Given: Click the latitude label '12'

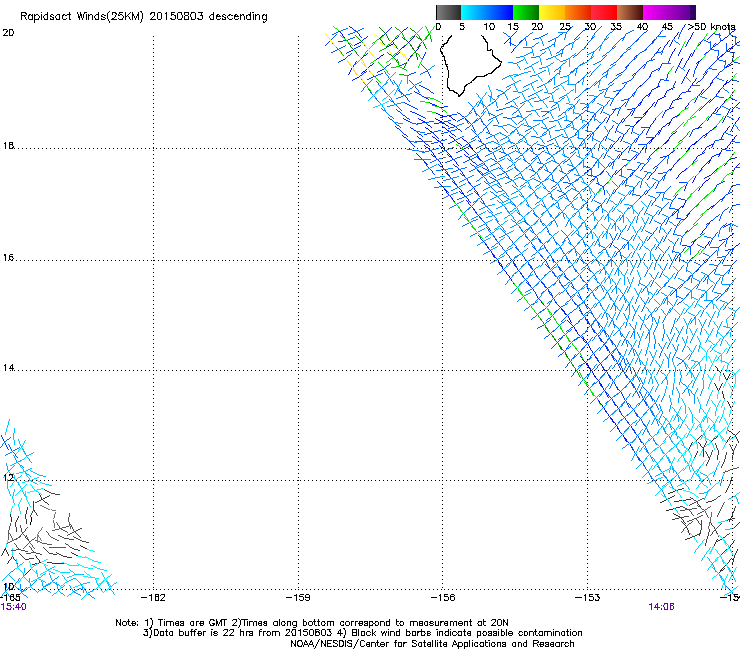Looking at the screenshot, I should tap(8, 477).
